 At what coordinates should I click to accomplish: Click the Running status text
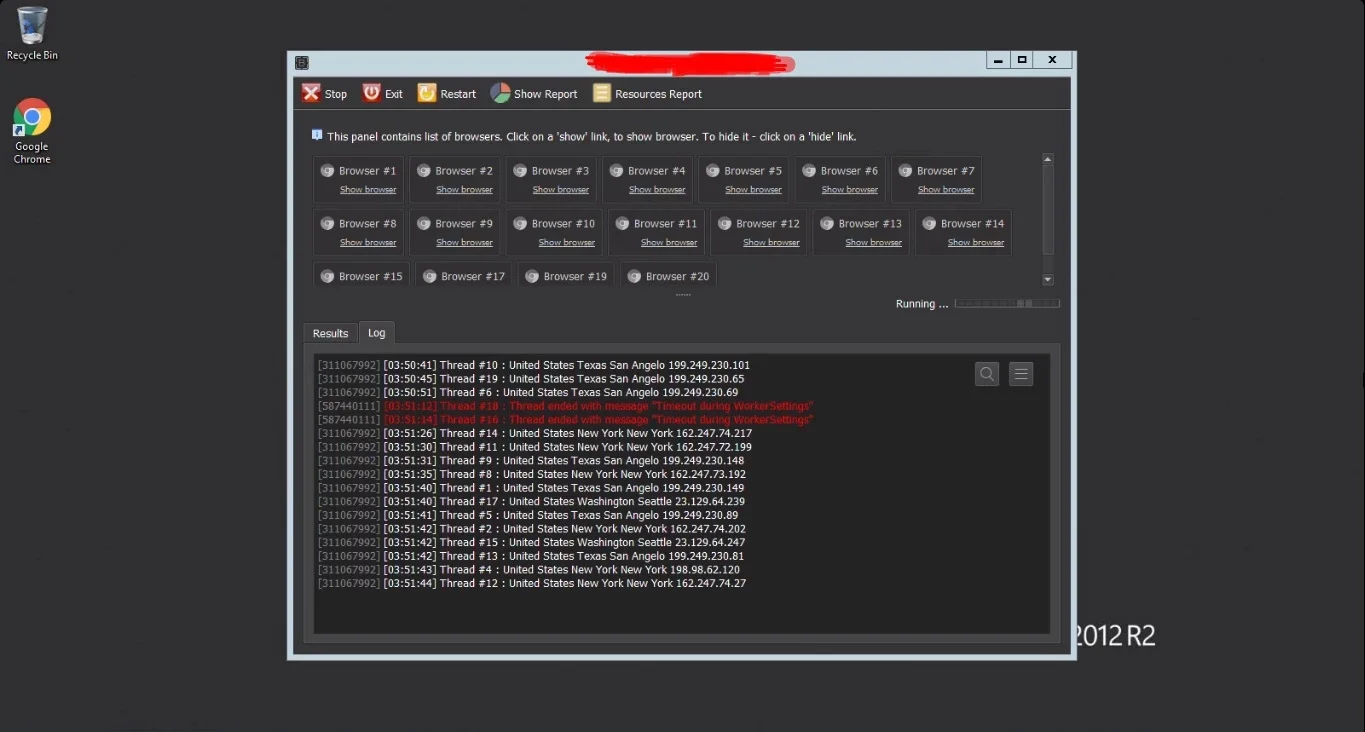922,304
